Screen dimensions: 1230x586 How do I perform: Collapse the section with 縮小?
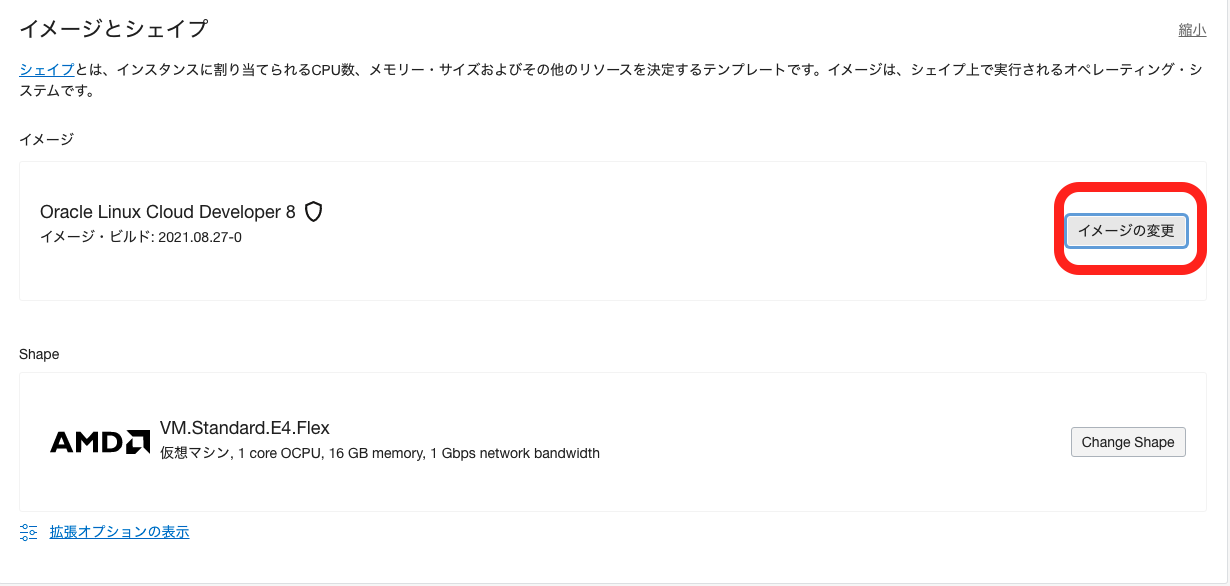[1192, 30]
